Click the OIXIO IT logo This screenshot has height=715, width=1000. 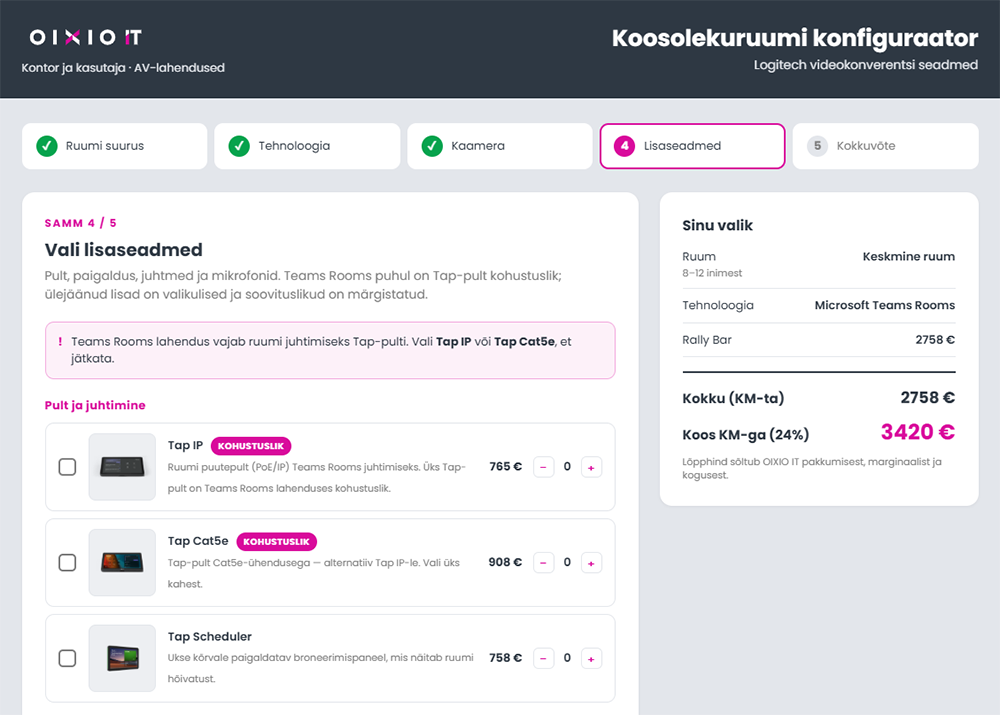point(85,38)
